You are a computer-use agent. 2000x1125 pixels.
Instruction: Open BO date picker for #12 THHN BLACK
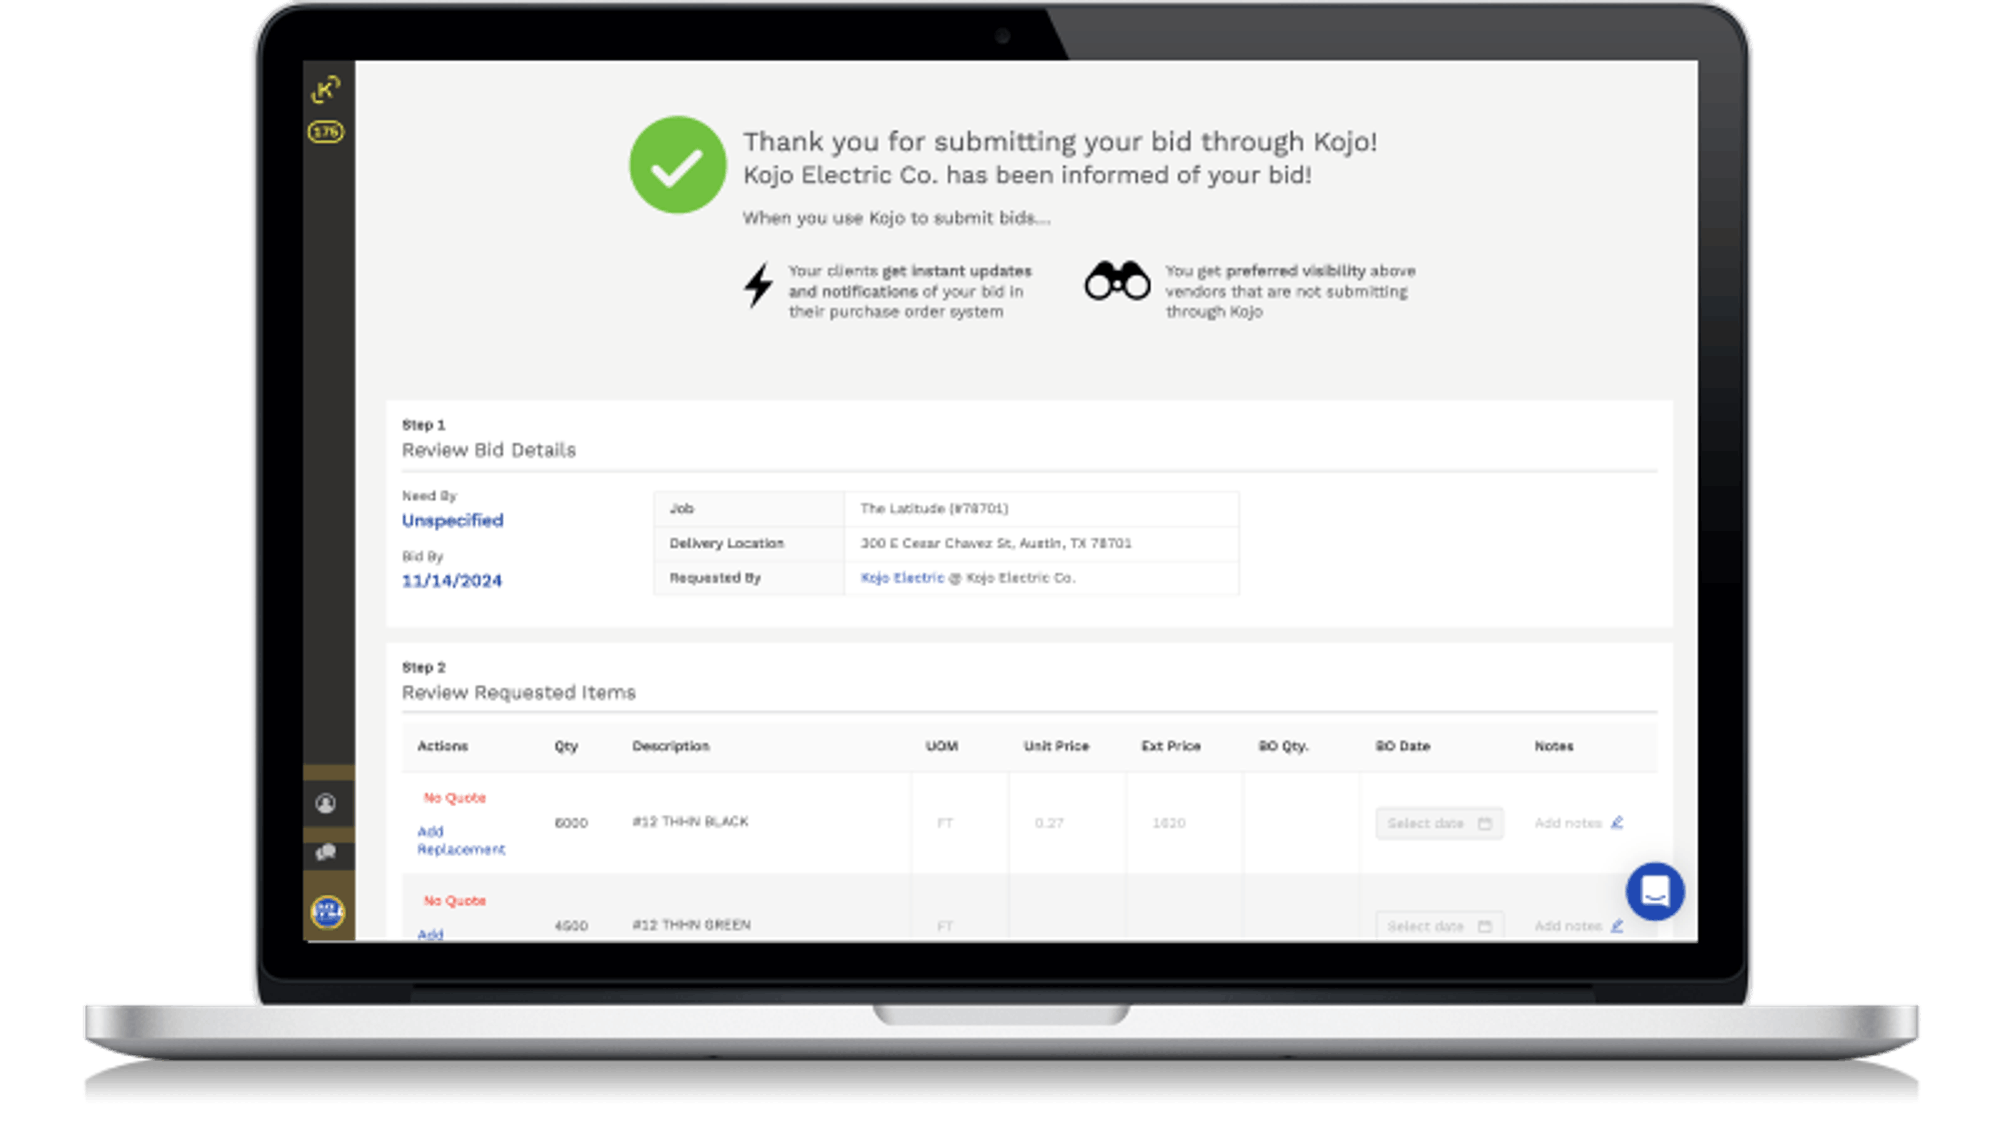pyautogui.click(x=1438, y=823)
